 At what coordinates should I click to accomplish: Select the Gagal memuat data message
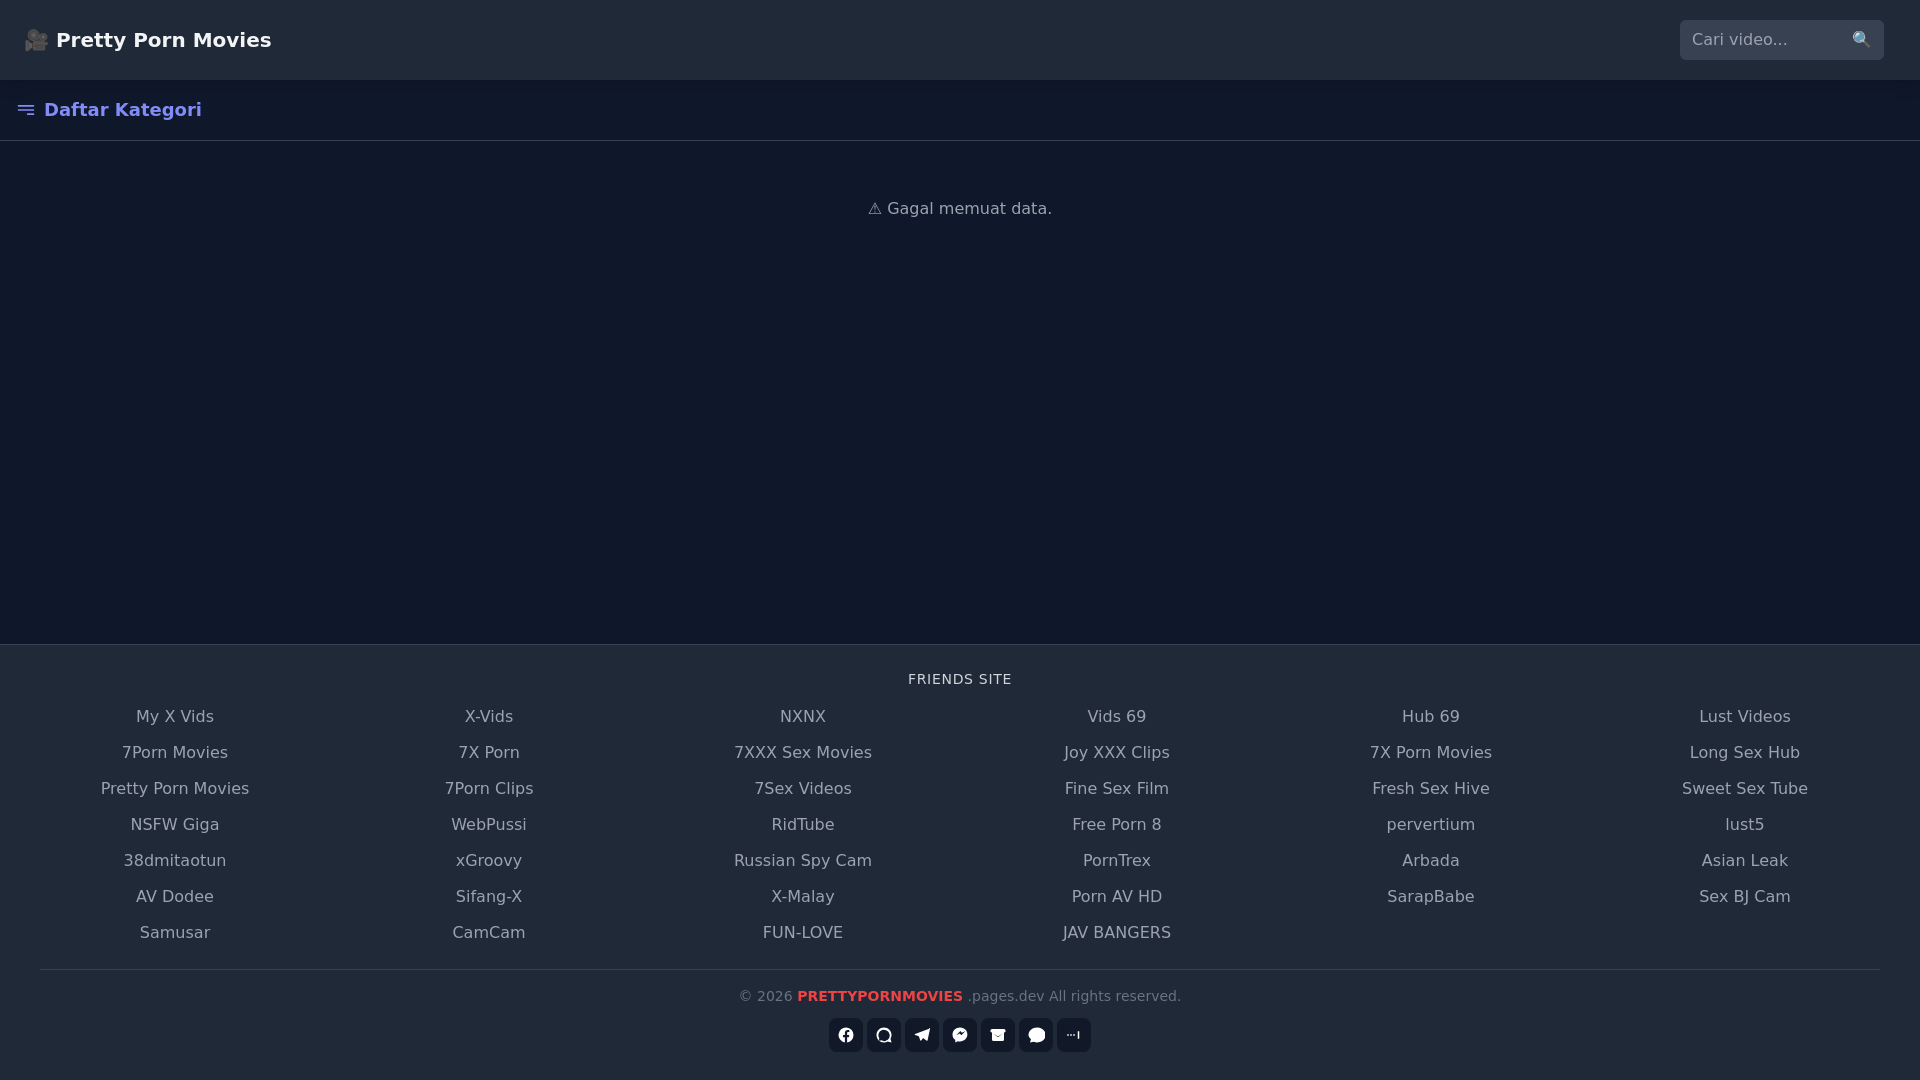point(960,209)
